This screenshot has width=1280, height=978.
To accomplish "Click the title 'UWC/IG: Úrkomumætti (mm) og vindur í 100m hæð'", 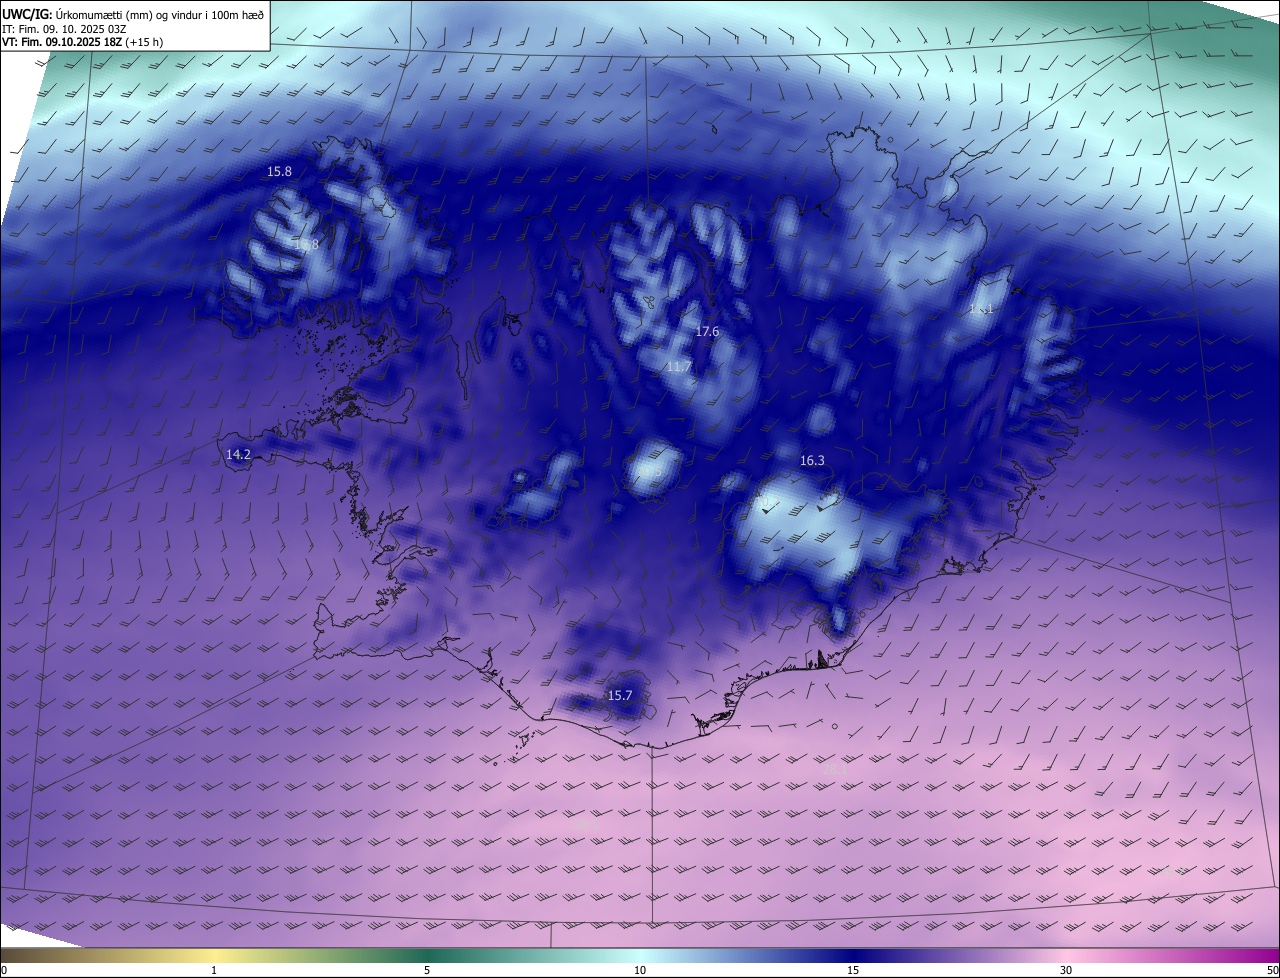I will tap(134, 14).
